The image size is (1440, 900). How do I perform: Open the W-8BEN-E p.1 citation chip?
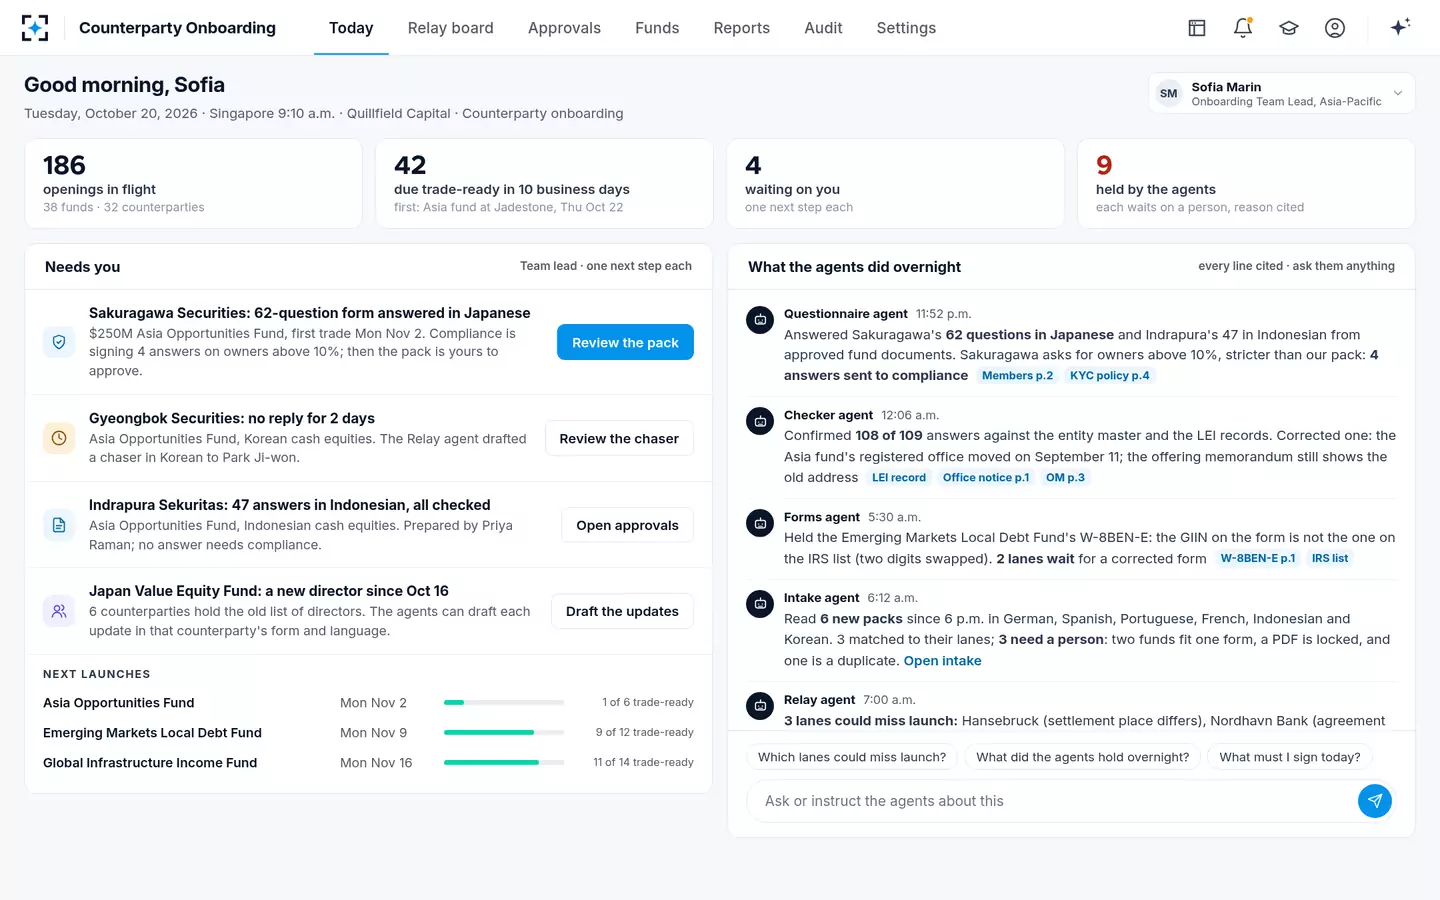pos(1258,559)
